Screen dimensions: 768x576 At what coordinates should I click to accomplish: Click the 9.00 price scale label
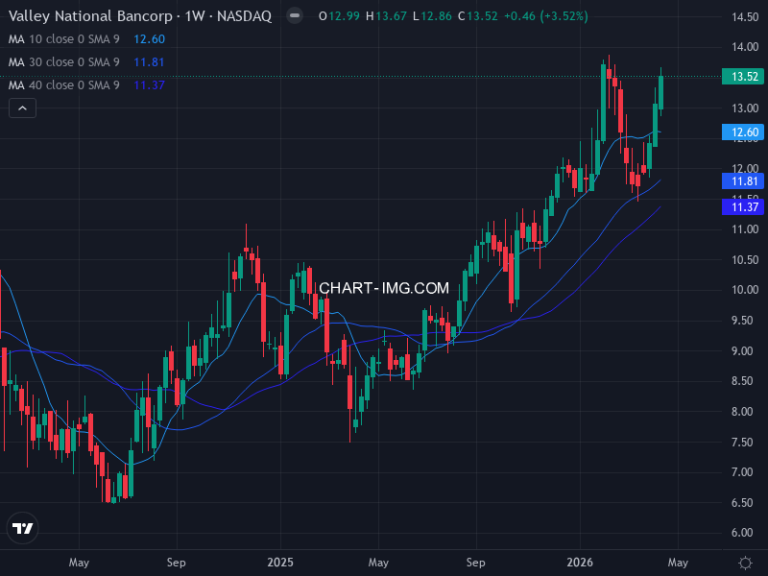745,351
